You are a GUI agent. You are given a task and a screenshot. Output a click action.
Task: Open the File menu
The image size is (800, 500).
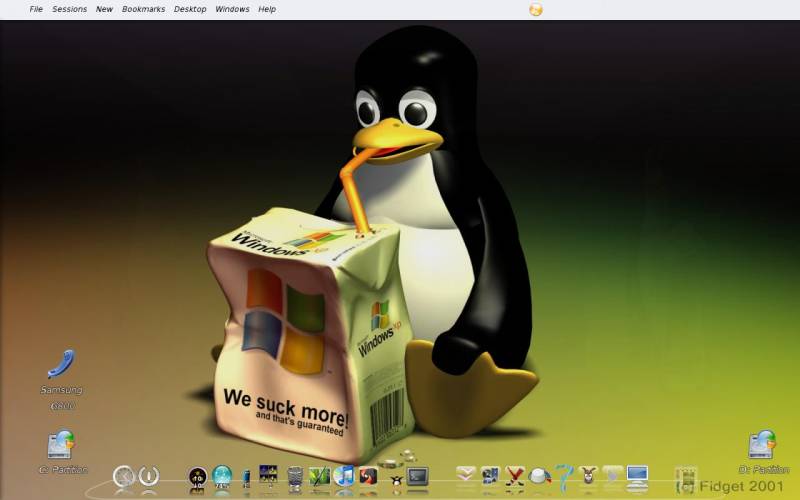(36, 9)
